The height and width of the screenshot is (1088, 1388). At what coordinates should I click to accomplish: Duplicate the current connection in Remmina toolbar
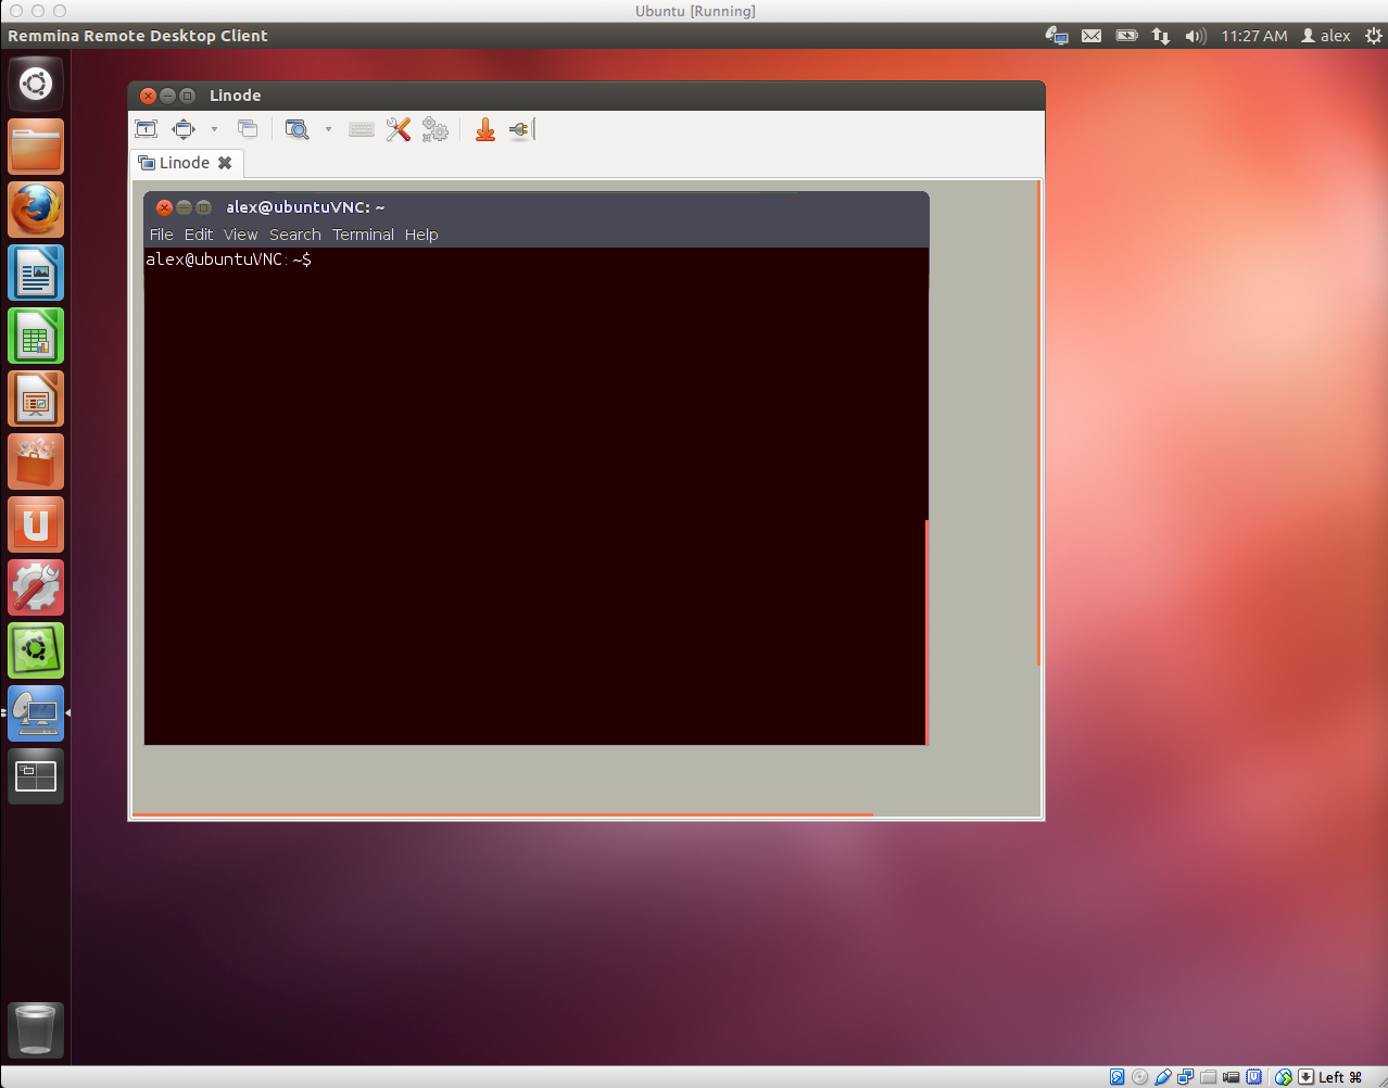click(247, 129)
